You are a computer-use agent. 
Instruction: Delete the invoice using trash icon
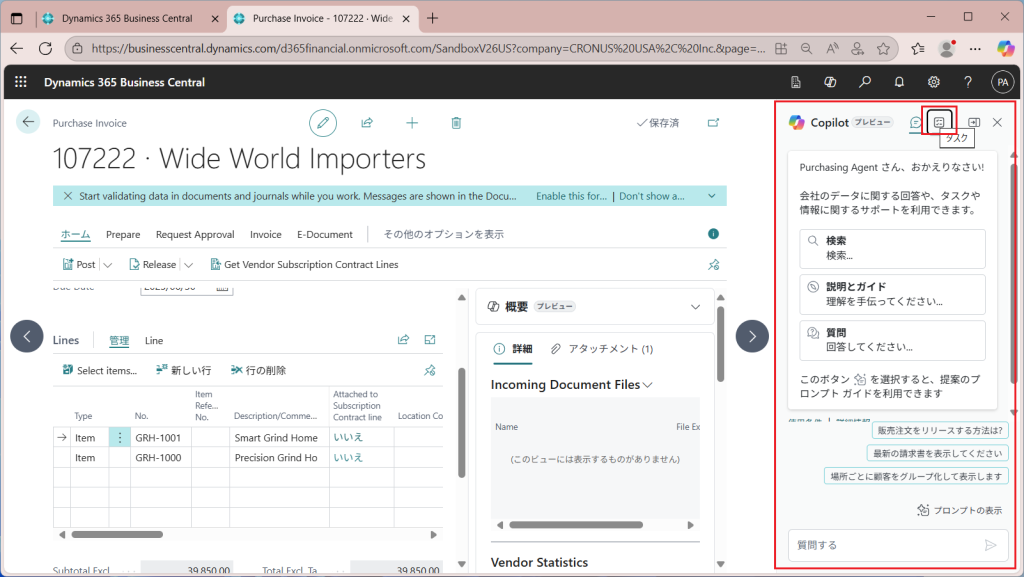(x=456, y=123)
